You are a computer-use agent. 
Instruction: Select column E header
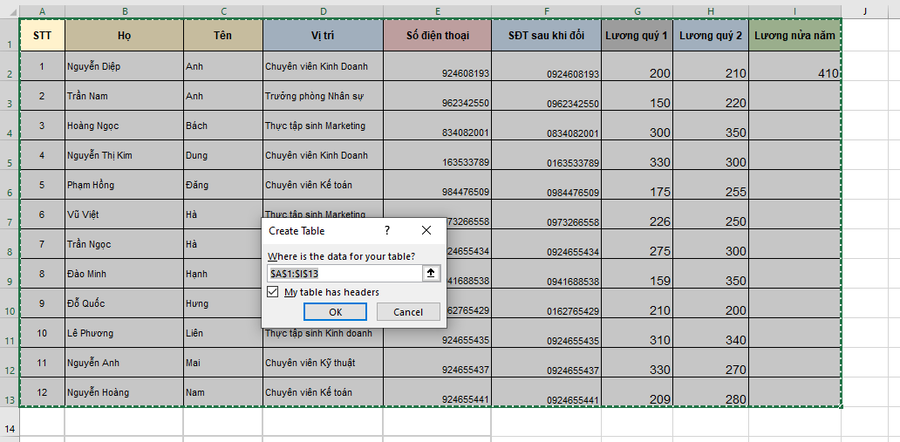click(437, 11)
